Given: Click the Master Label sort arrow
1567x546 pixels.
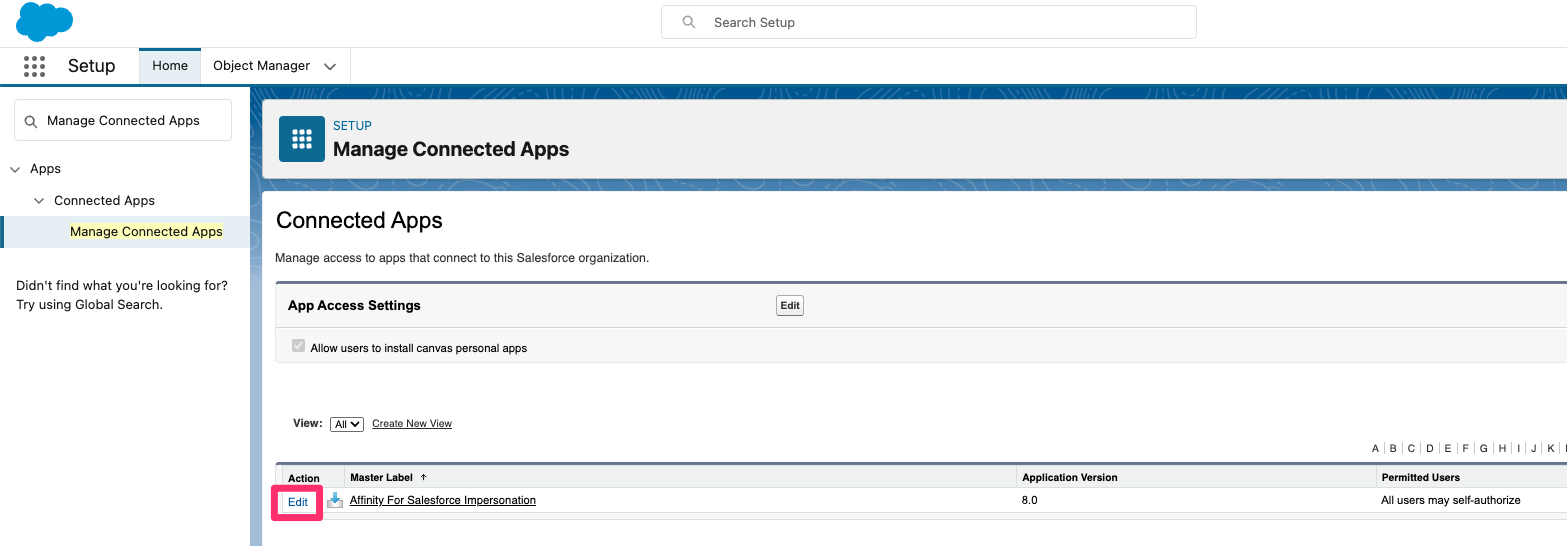Looking at the screenshot, I should (x=423, y=478).
